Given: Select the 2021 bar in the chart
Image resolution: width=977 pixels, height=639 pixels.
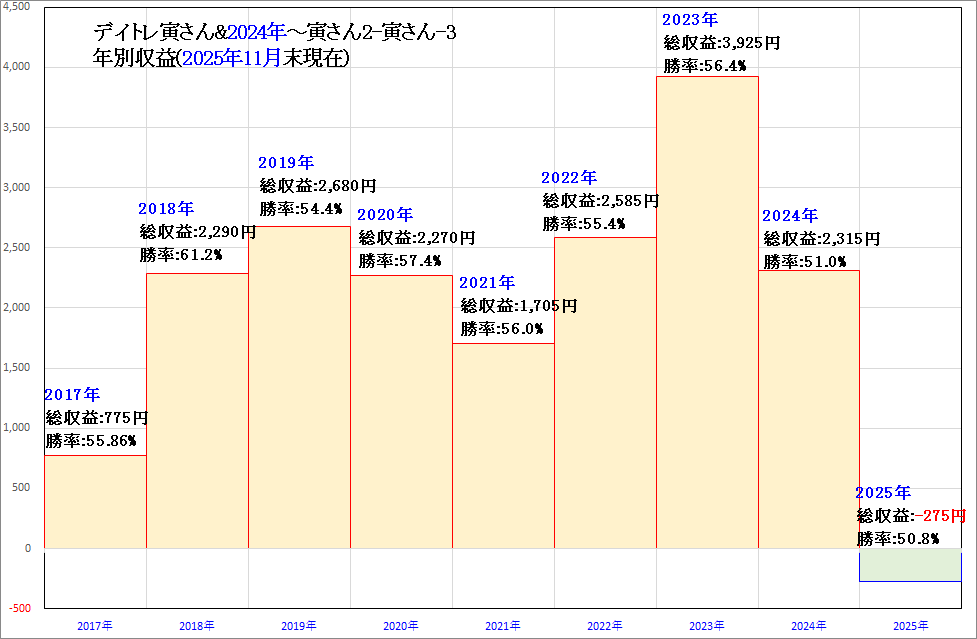Looking at the screenshot, I should [x=502, y=450].
